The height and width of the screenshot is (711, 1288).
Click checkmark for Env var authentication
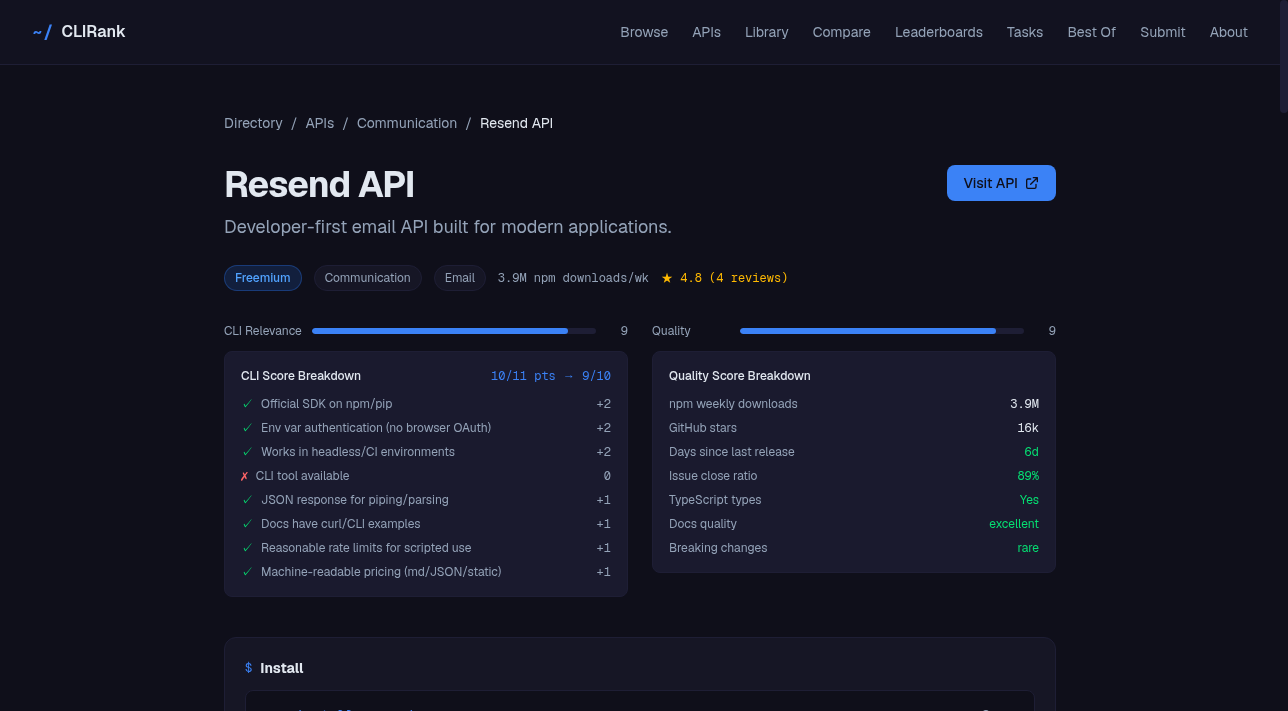click(247, 428)
